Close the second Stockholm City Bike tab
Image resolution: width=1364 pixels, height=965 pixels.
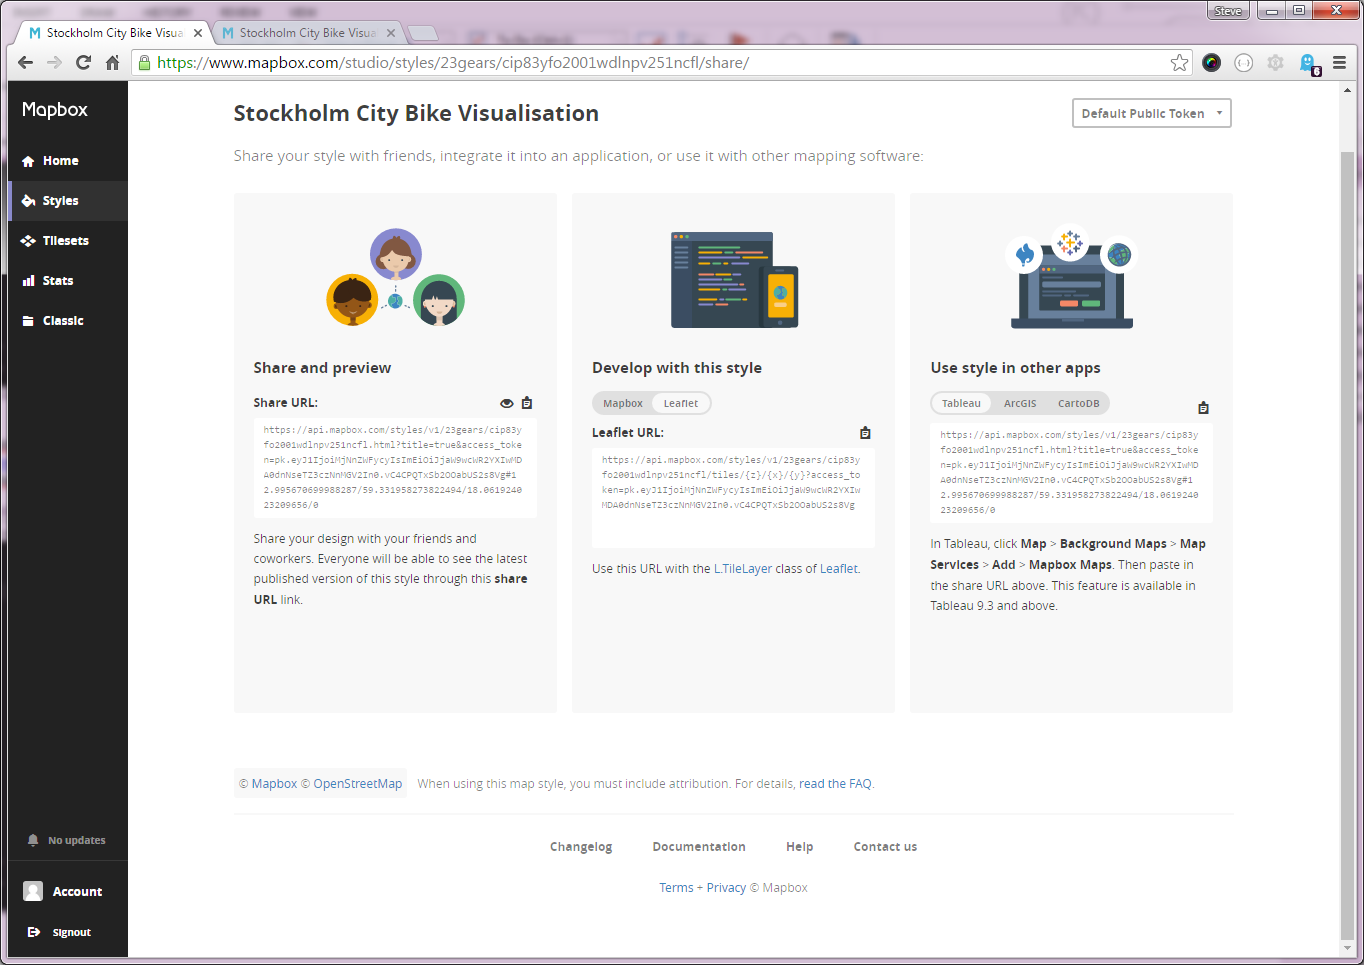[391, 33]
